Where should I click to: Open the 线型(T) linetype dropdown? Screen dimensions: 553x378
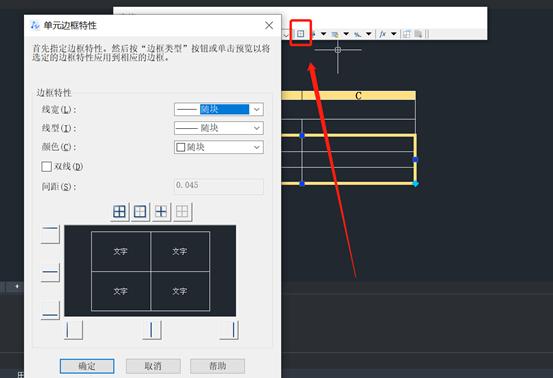[x=219, y=128]
